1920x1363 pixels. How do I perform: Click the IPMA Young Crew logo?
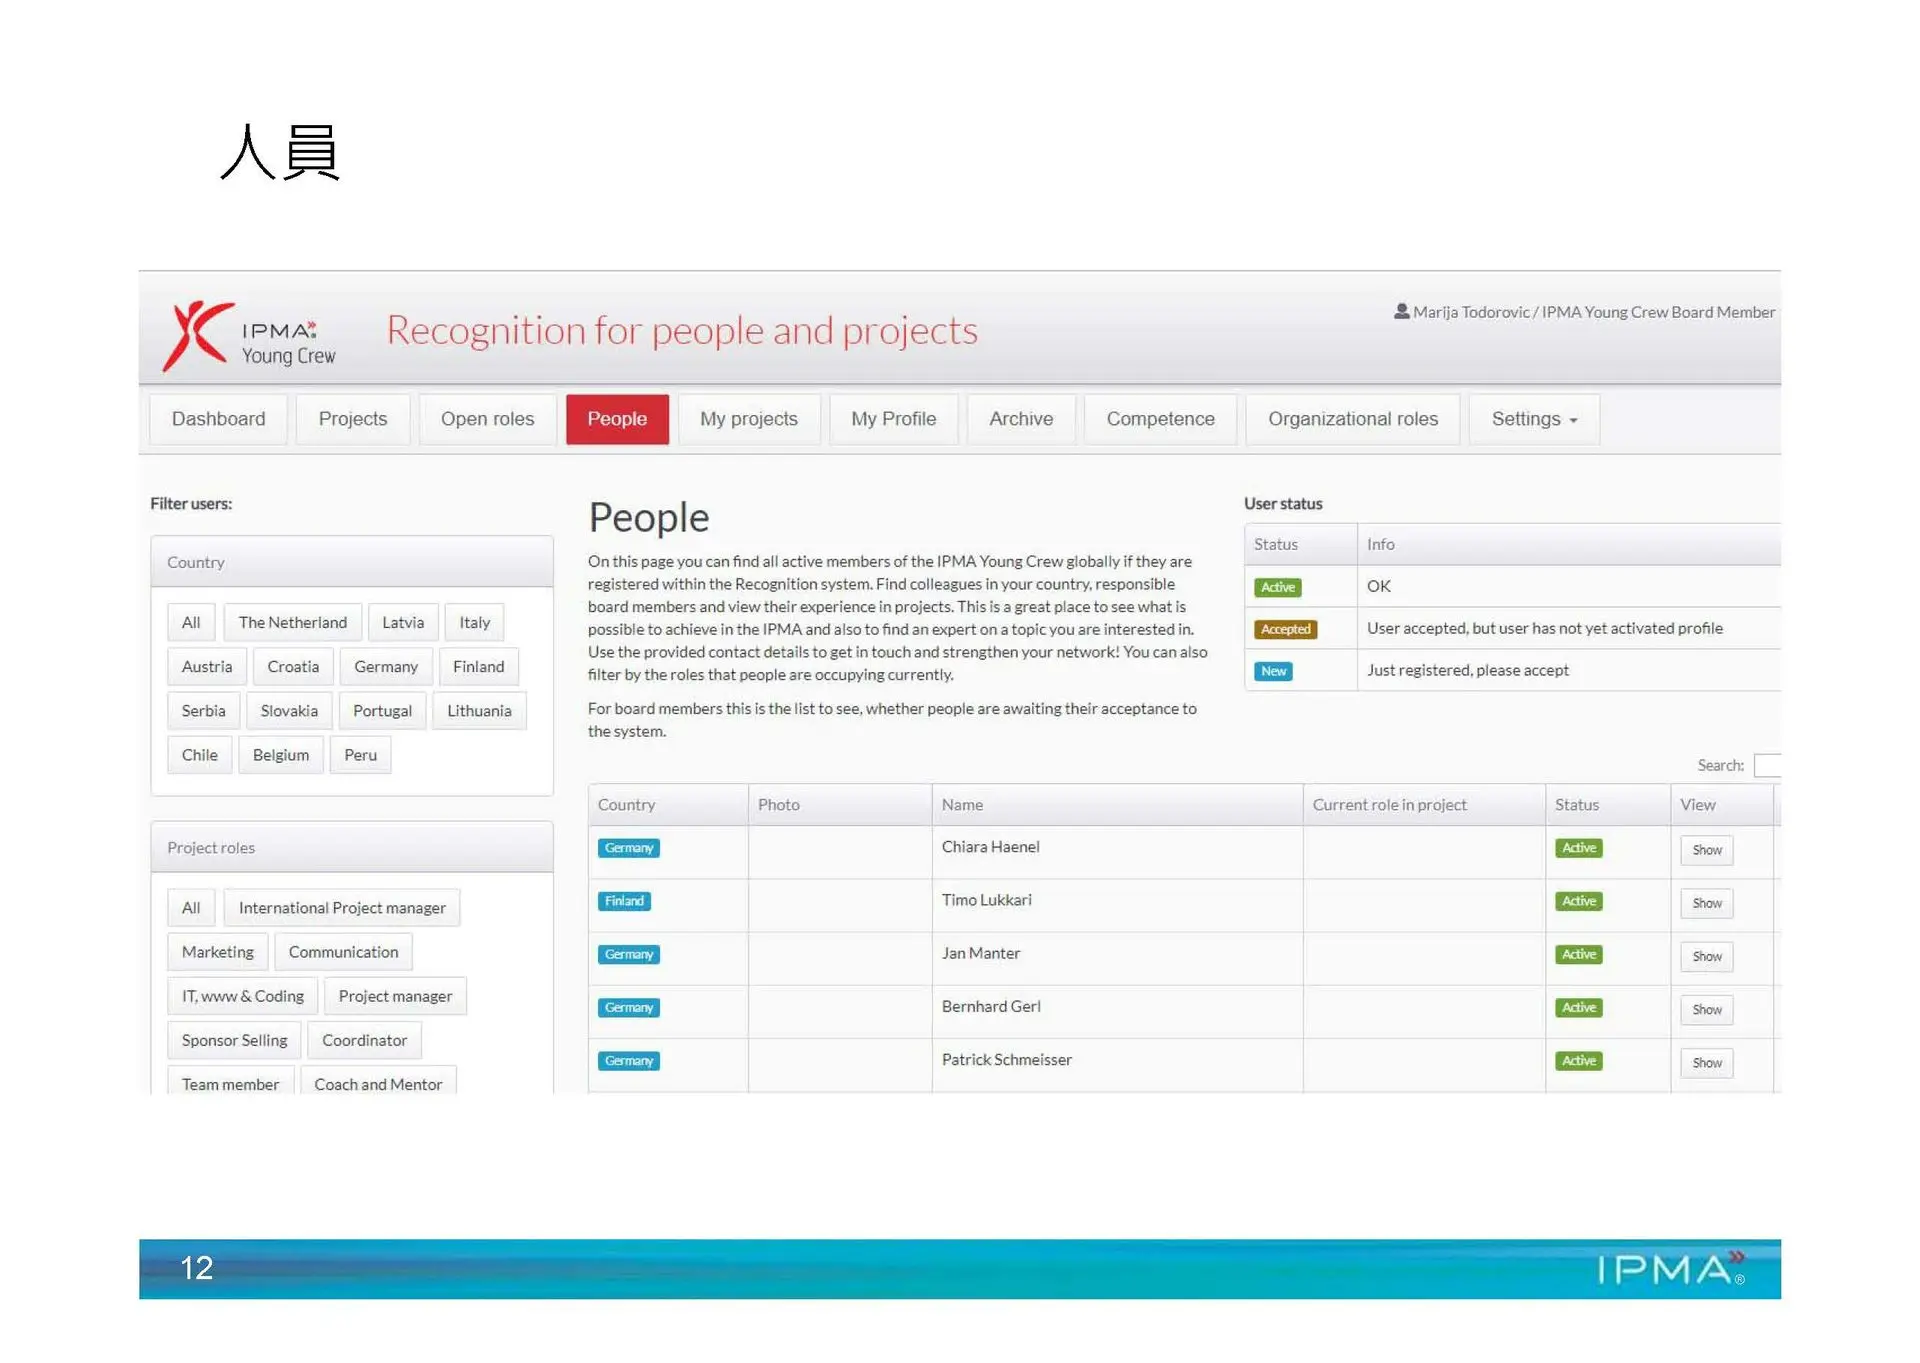(x=249, y=336)
